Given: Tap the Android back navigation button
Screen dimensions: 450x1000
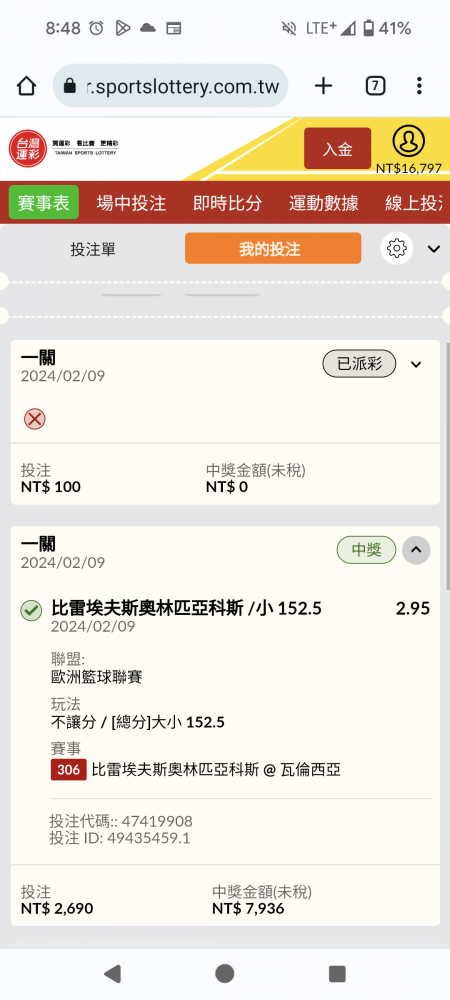Looking at the screenshot, I should point(112,973).
